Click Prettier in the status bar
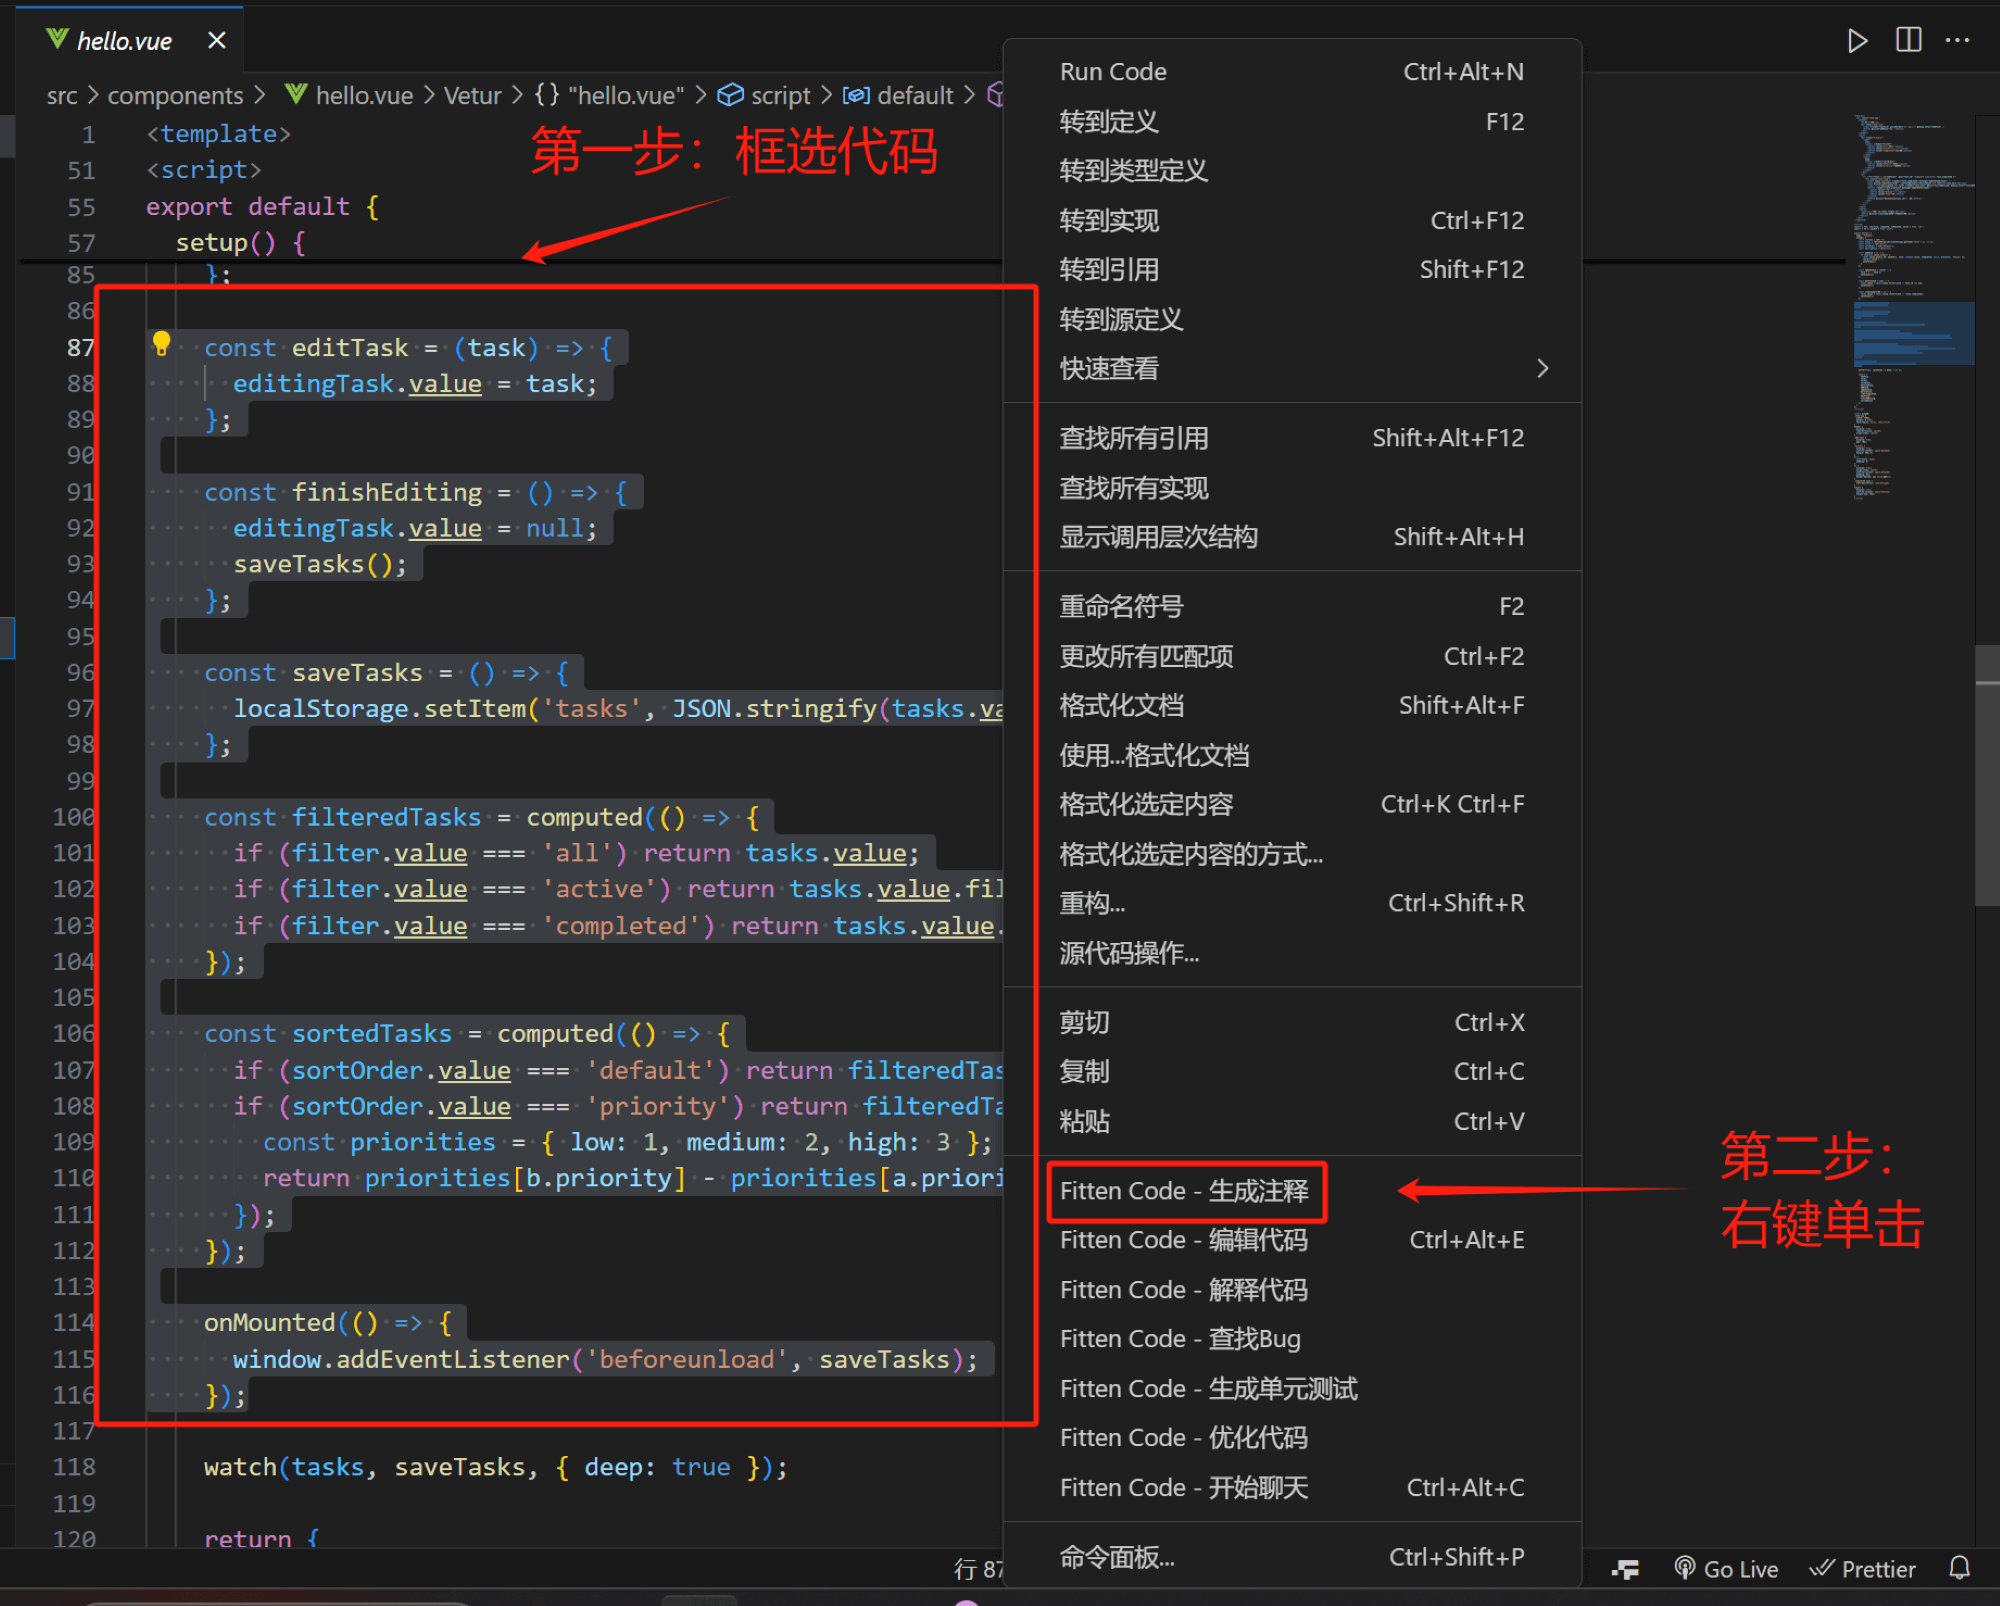The height and width of the screenshot is (1606, 2000). (1862, 1569)
